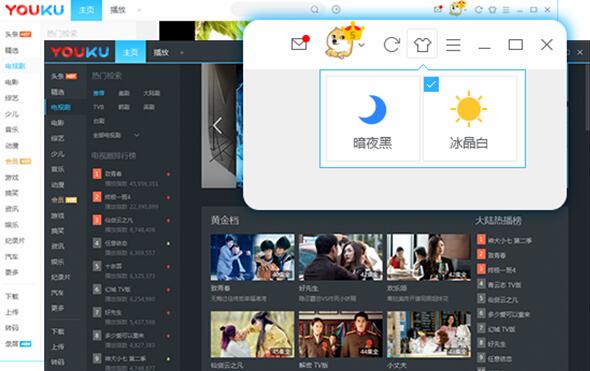Open 更多 in the light window sidebar
Viewport: 590px width, 371px height.
click(x=12, y=272)
